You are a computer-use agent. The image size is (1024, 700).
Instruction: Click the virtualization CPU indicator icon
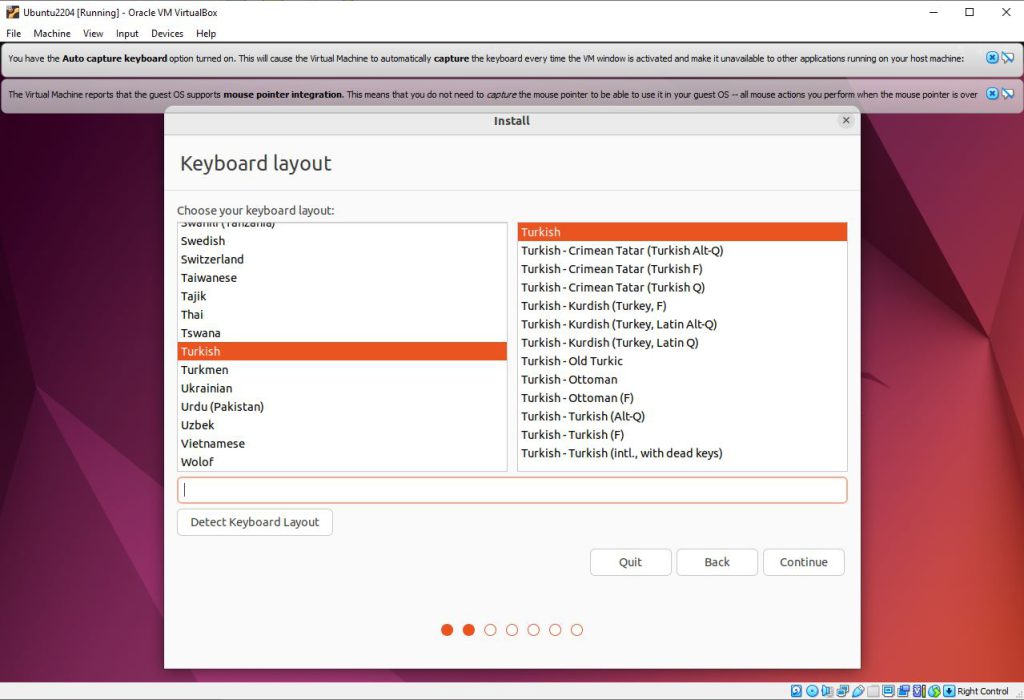point(920,691)
